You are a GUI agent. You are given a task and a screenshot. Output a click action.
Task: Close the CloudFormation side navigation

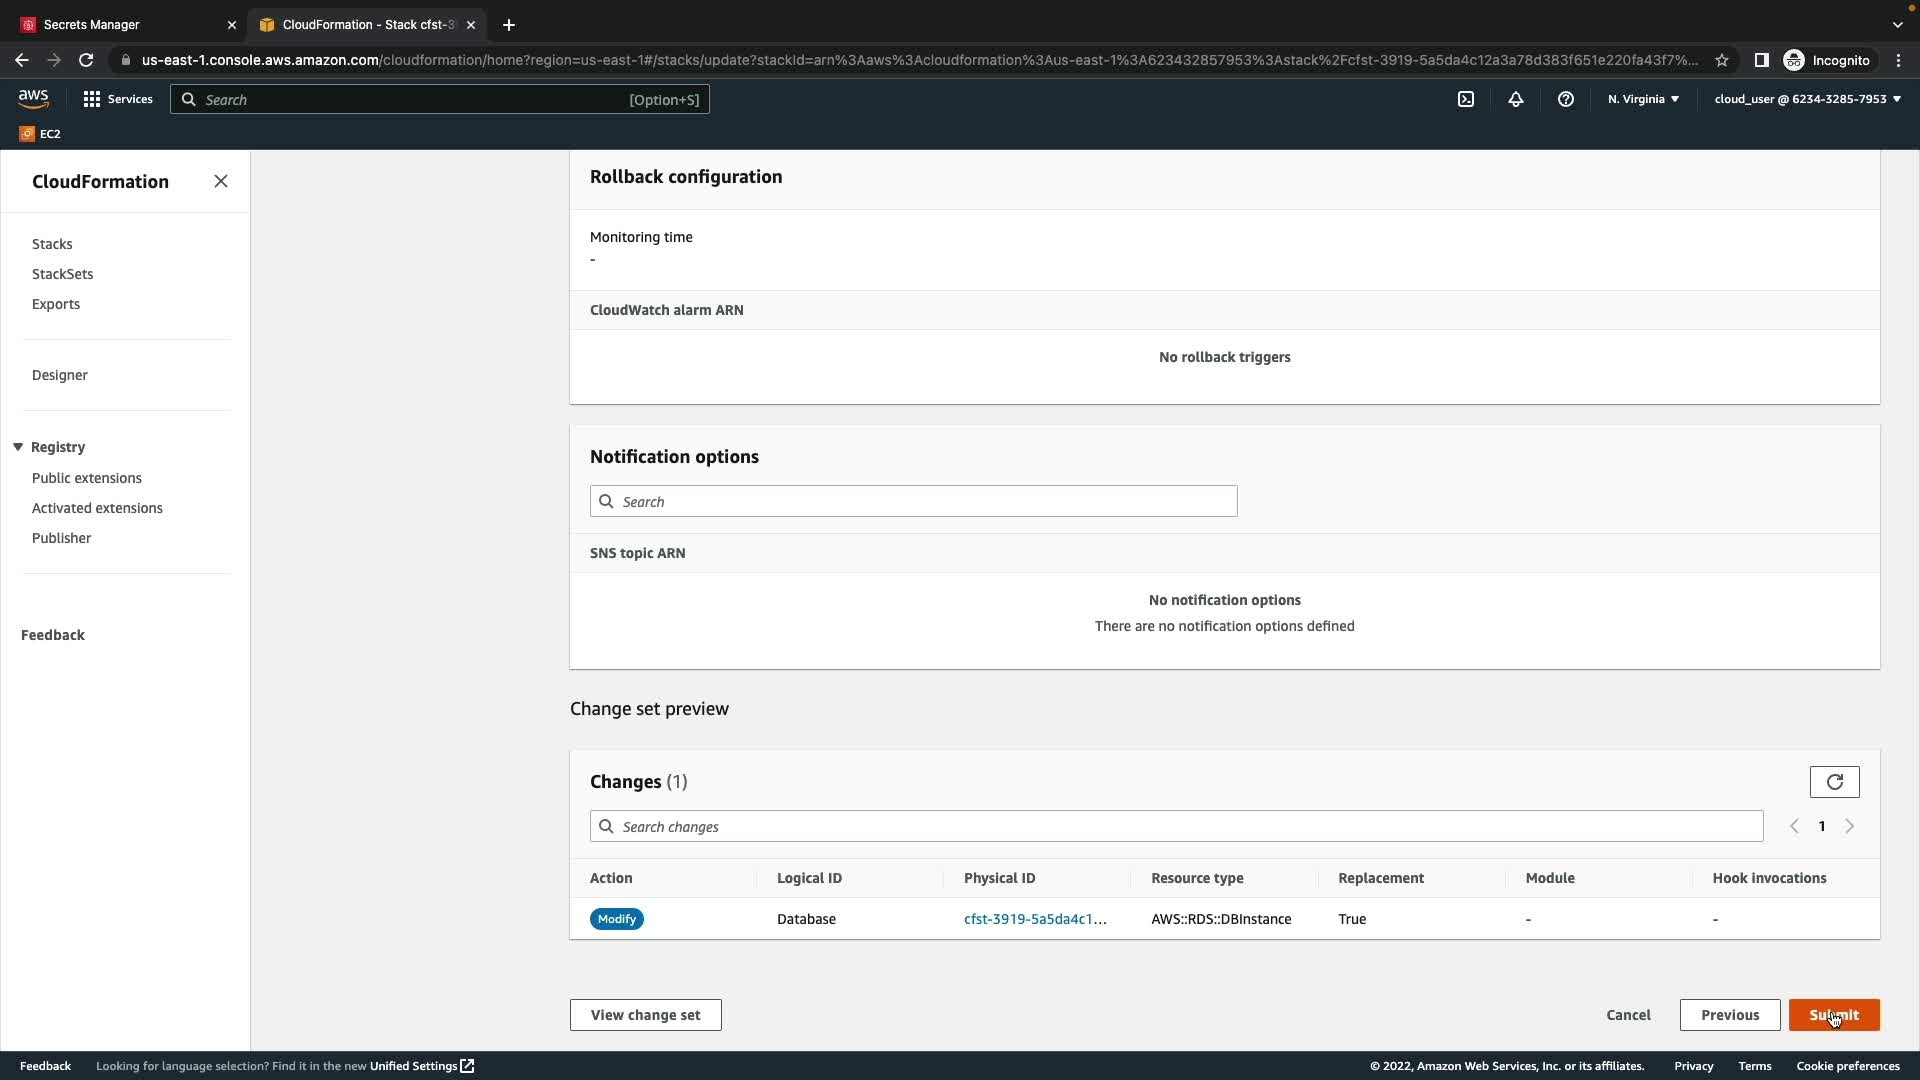tap(221, 181)
